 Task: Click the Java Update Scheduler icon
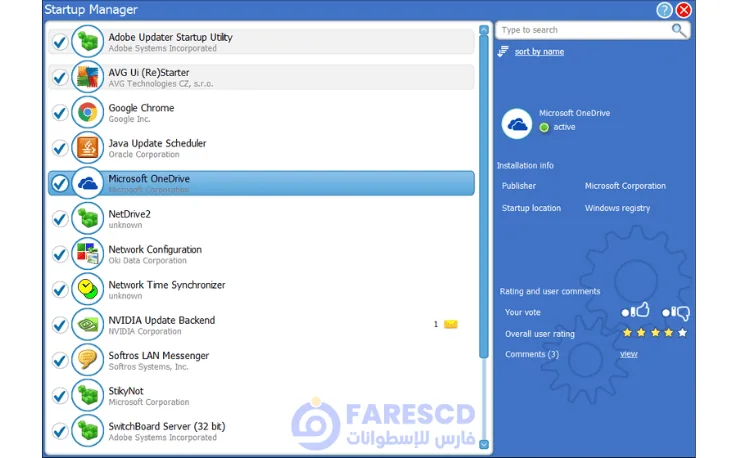click(x=88, y=147)
